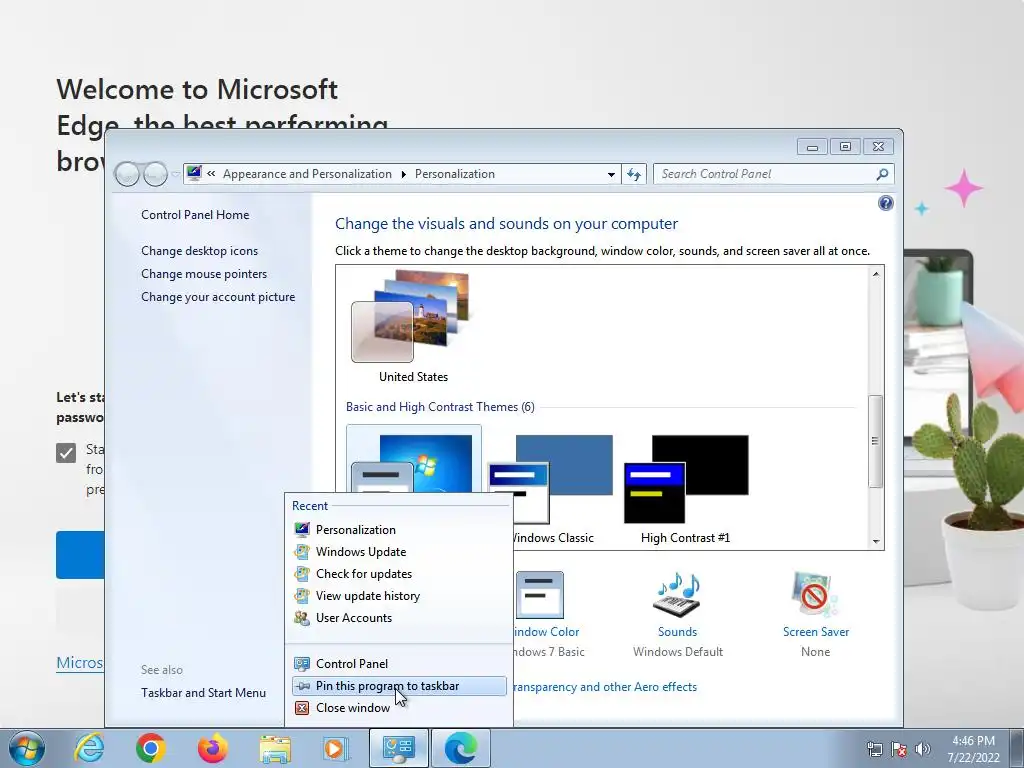Open recent pages dropdown beside nav buttons

[x=176, y=174]
